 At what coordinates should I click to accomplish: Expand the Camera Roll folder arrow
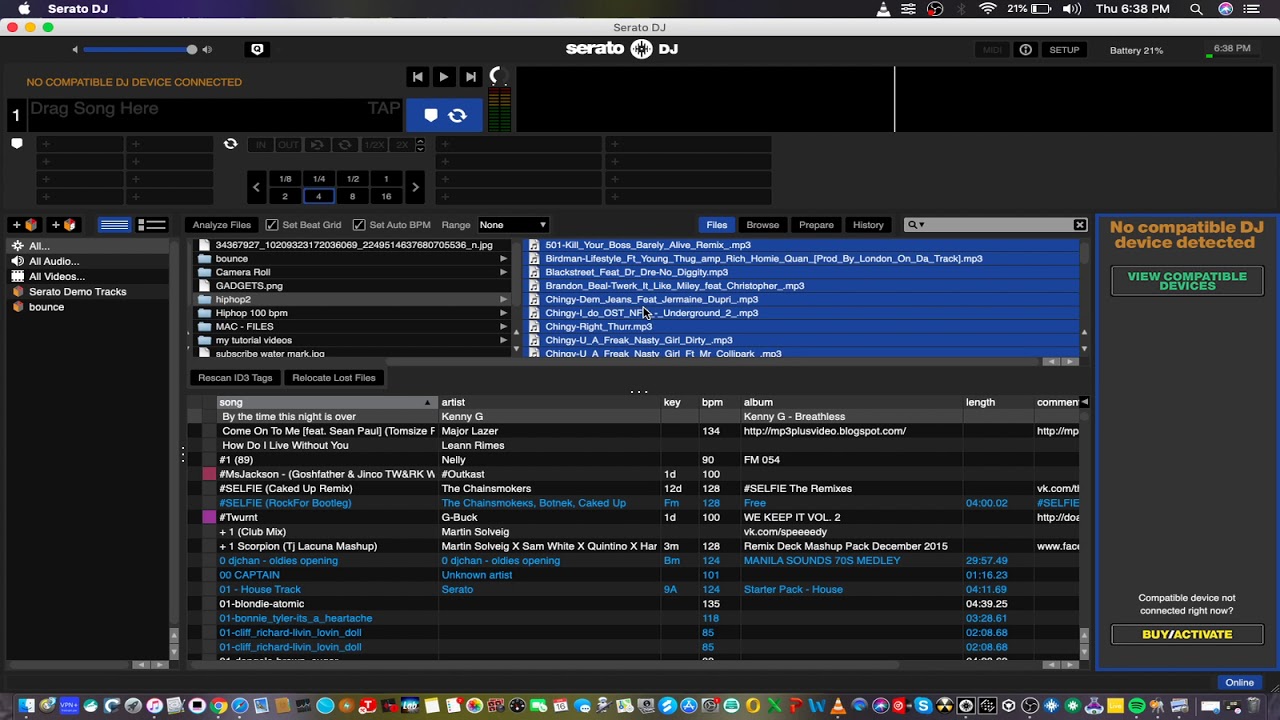(x=503, y=272)
